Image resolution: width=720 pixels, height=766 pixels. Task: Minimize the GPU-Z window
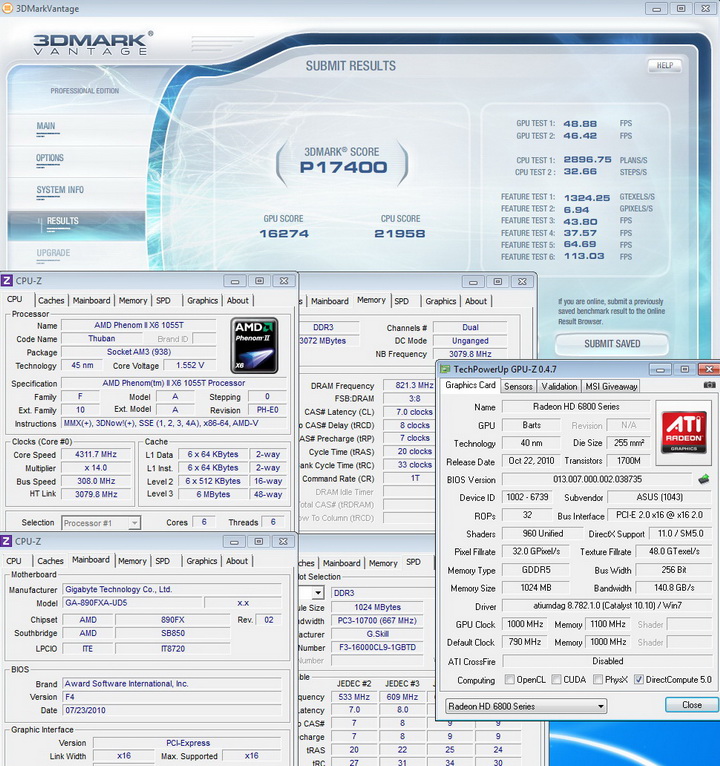point(660,369)
